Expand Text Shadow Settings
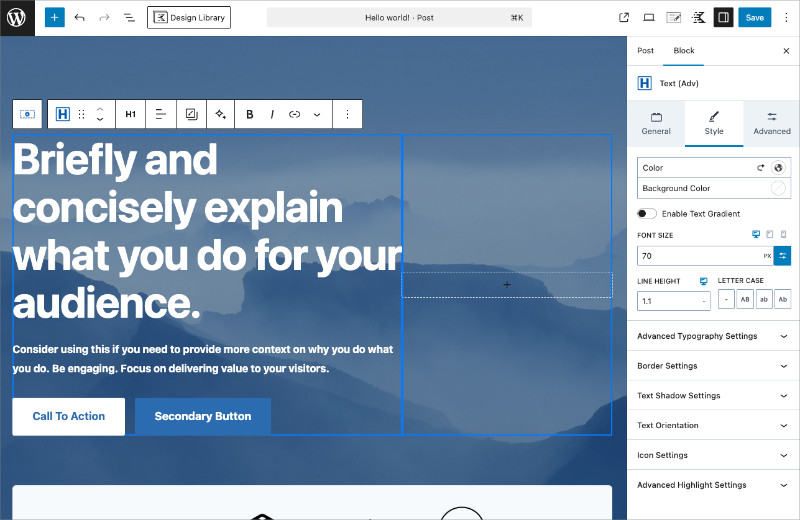This screenshot has width=800, height=520. (x=713, y=395)
